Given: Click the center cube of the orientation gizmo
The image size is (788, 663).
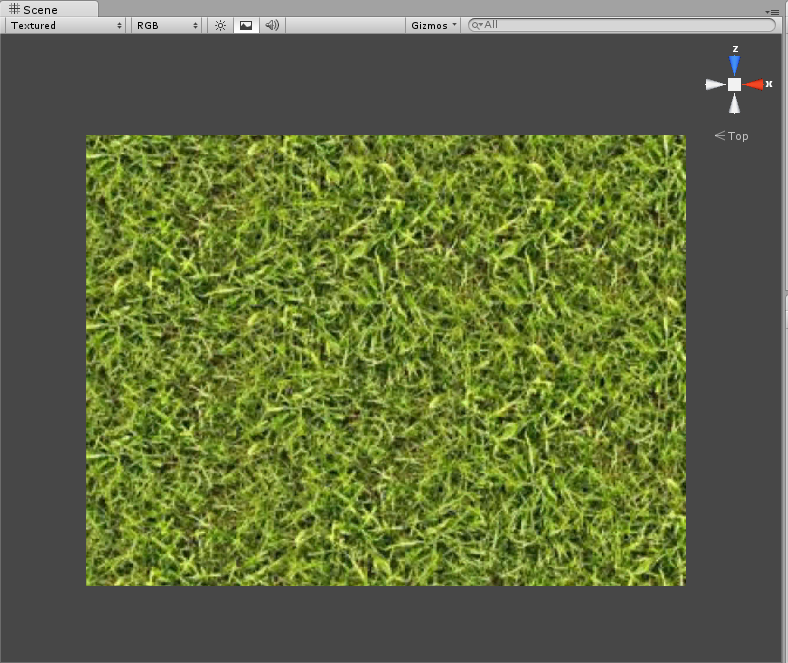Looking at the screenshot, I should 735,85.
